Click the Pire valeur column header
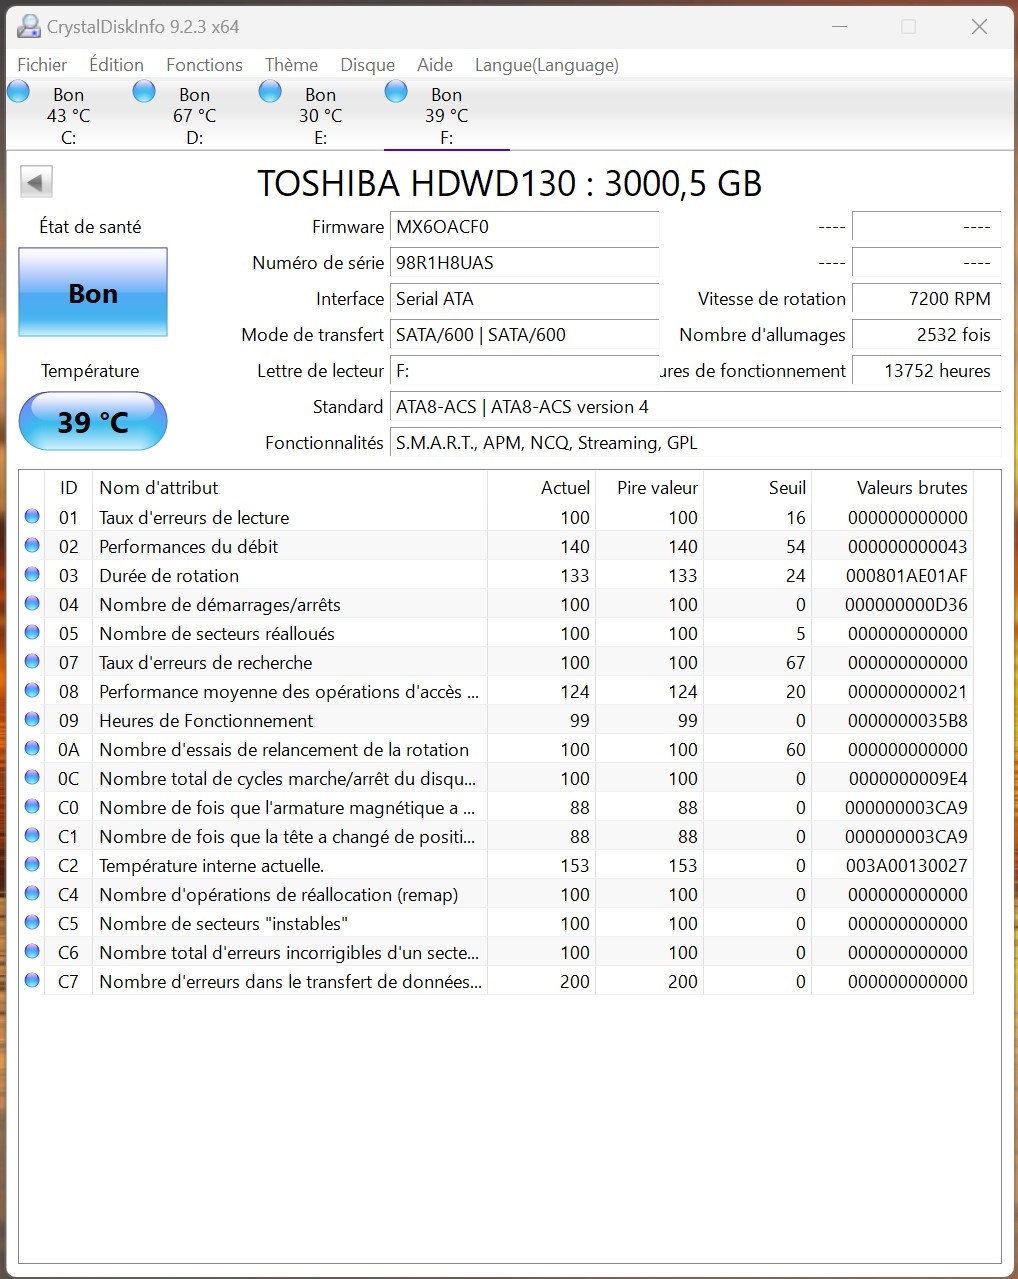The image size is (1018, 1279). point(650,487)
